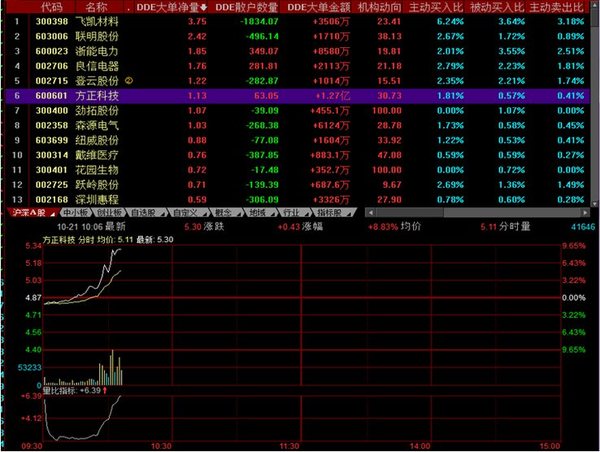The image size is (600, 452).
Task: Click the DDE大单金额 column header
Action: pos(318,7)
